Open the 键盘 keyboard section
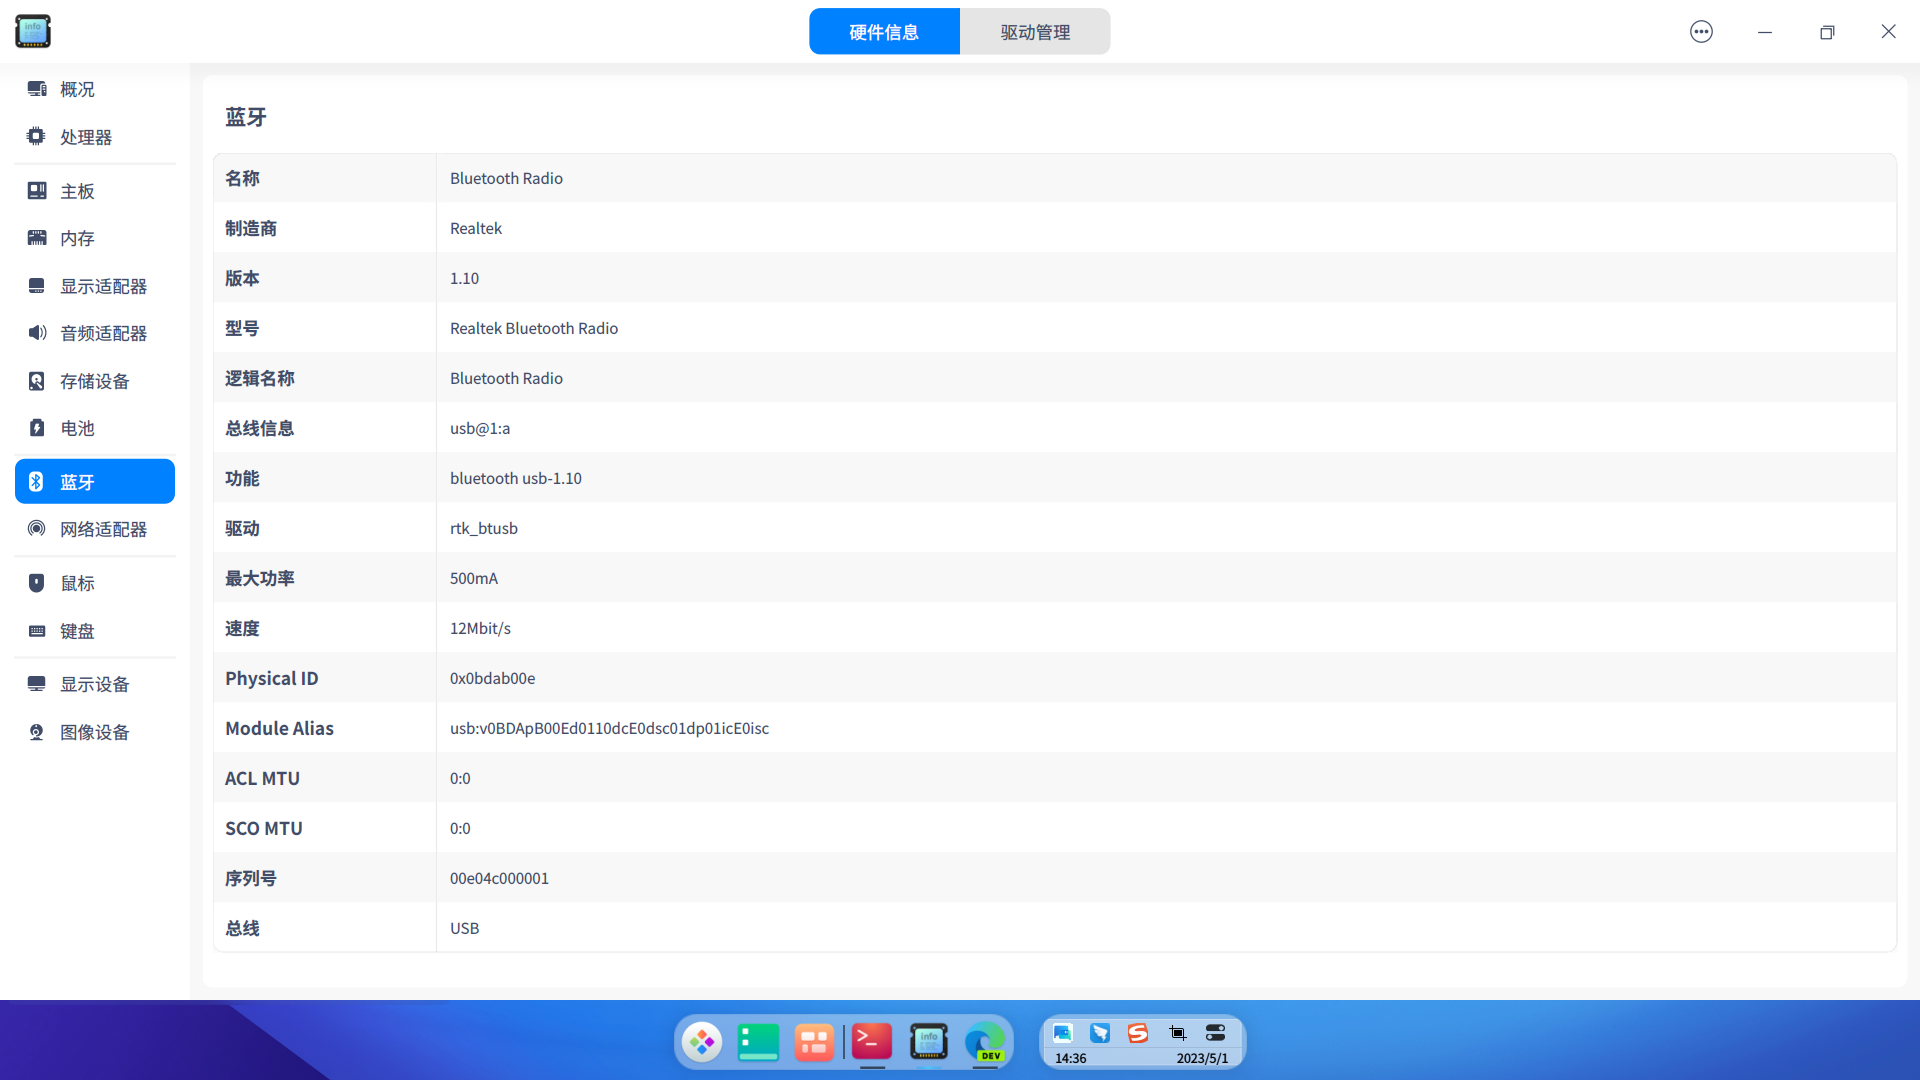The height and width of the screenshot is (1080, 1920). 77,631
